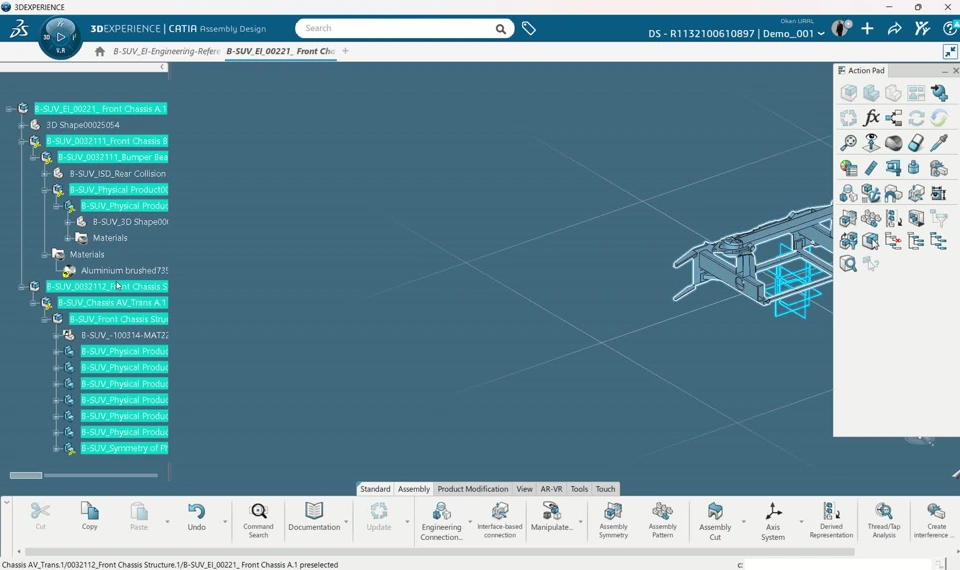Viewport: 960px width, 570px height.
Task: Open Documentation
Action: pyautogui.click(x=314, y=516)
